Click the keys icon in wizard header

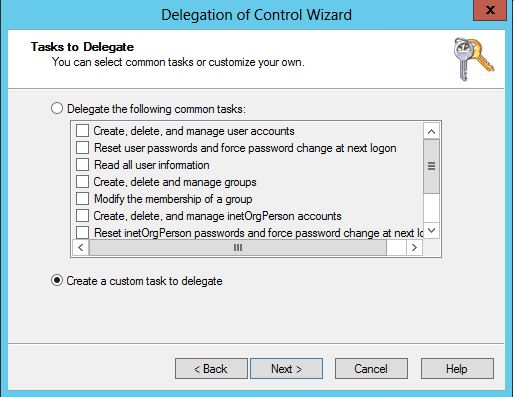pos(474,59)
